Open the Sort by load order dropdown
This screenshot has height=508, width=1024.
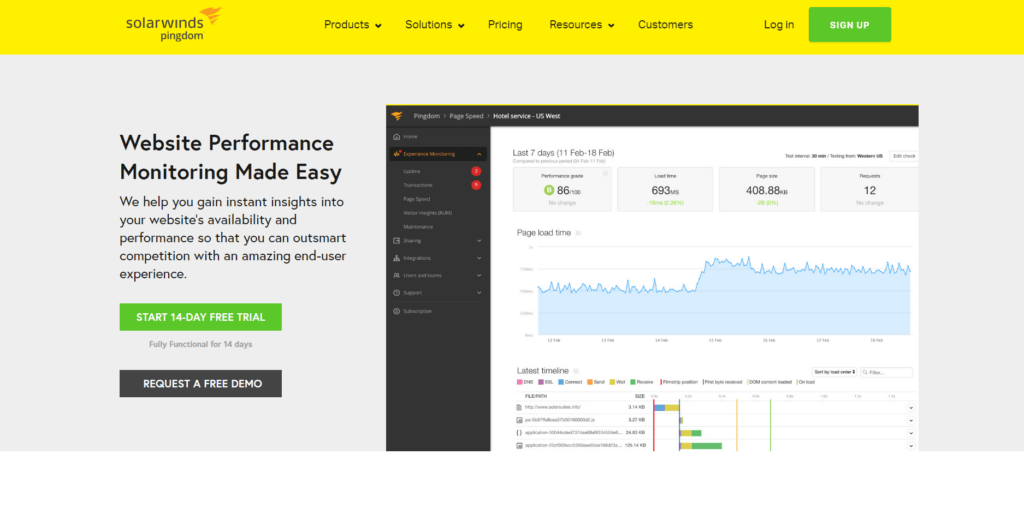[x=835, y=372]
